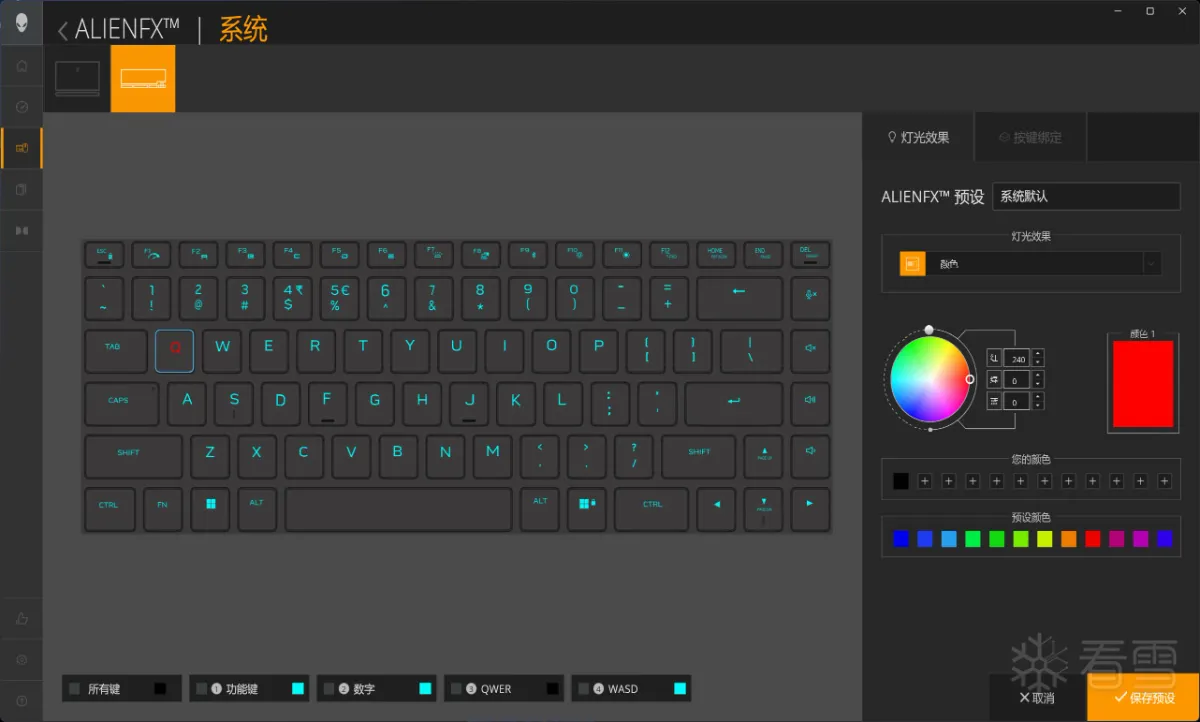Select the ESC key

coord(102,255)
